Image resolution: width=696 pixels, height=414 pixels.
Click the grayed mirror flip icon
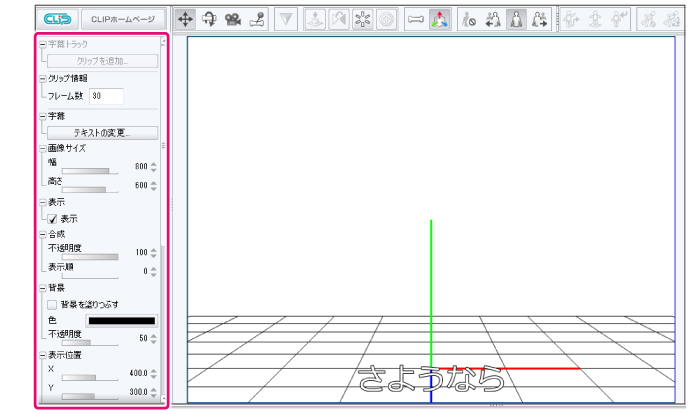[339, 19]
